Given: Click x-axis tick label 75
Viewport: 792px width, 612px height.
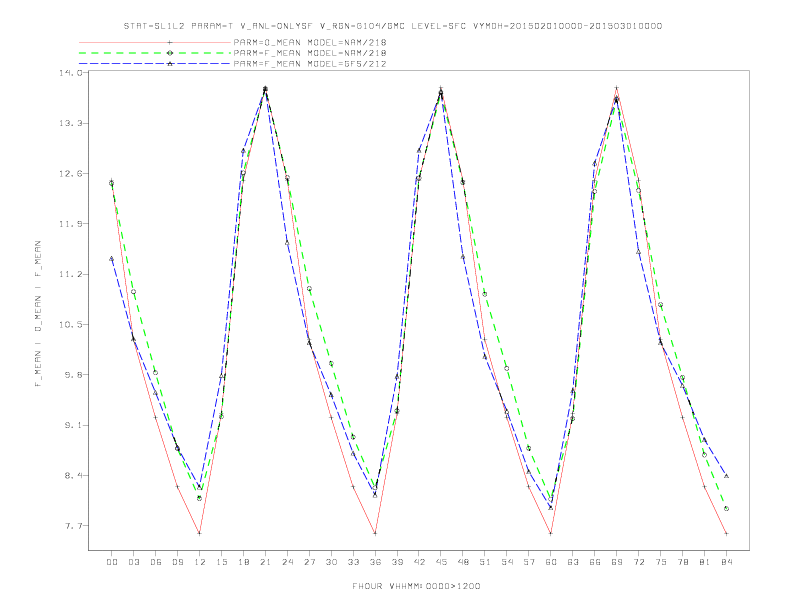Looking at the screenshot, I should coord(661,562).
